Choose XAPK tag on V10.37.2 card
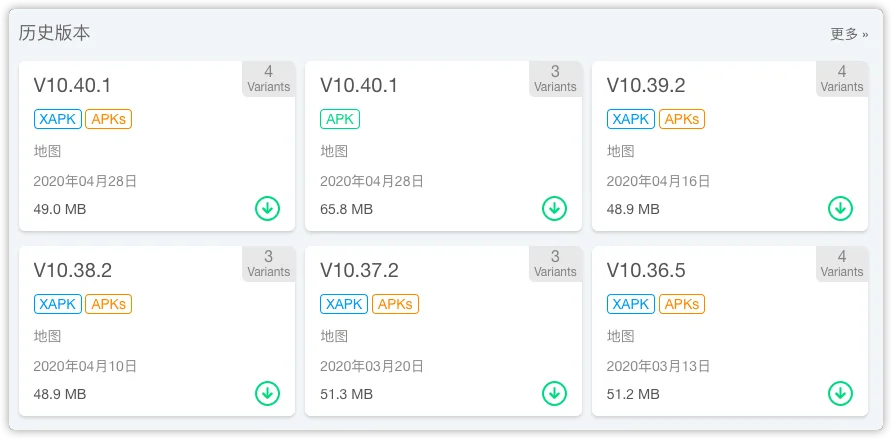This screenshot has width=892, height=439. pos(344,304)
